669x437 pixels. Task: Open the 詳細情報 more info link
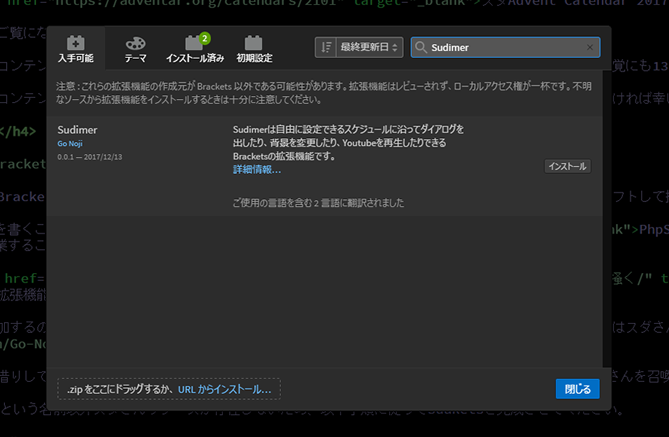(x=257, y=170)
